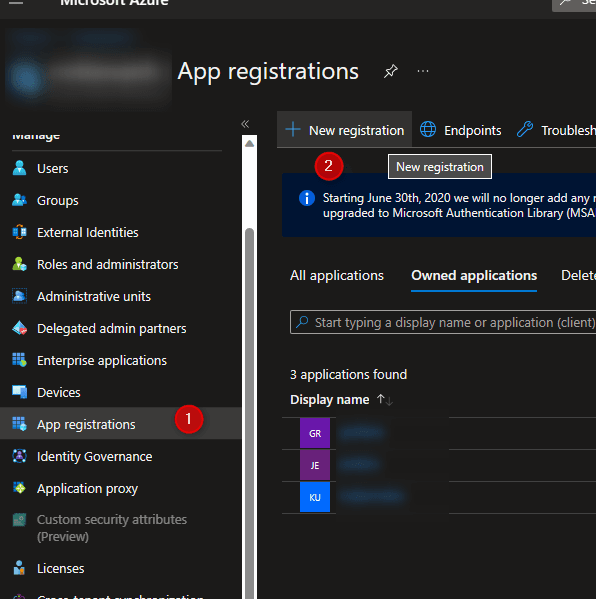The width and height of the screenshot is (596, 599).
Task: Open Groups in the Manage menu
Action: [x=58, y=201]
